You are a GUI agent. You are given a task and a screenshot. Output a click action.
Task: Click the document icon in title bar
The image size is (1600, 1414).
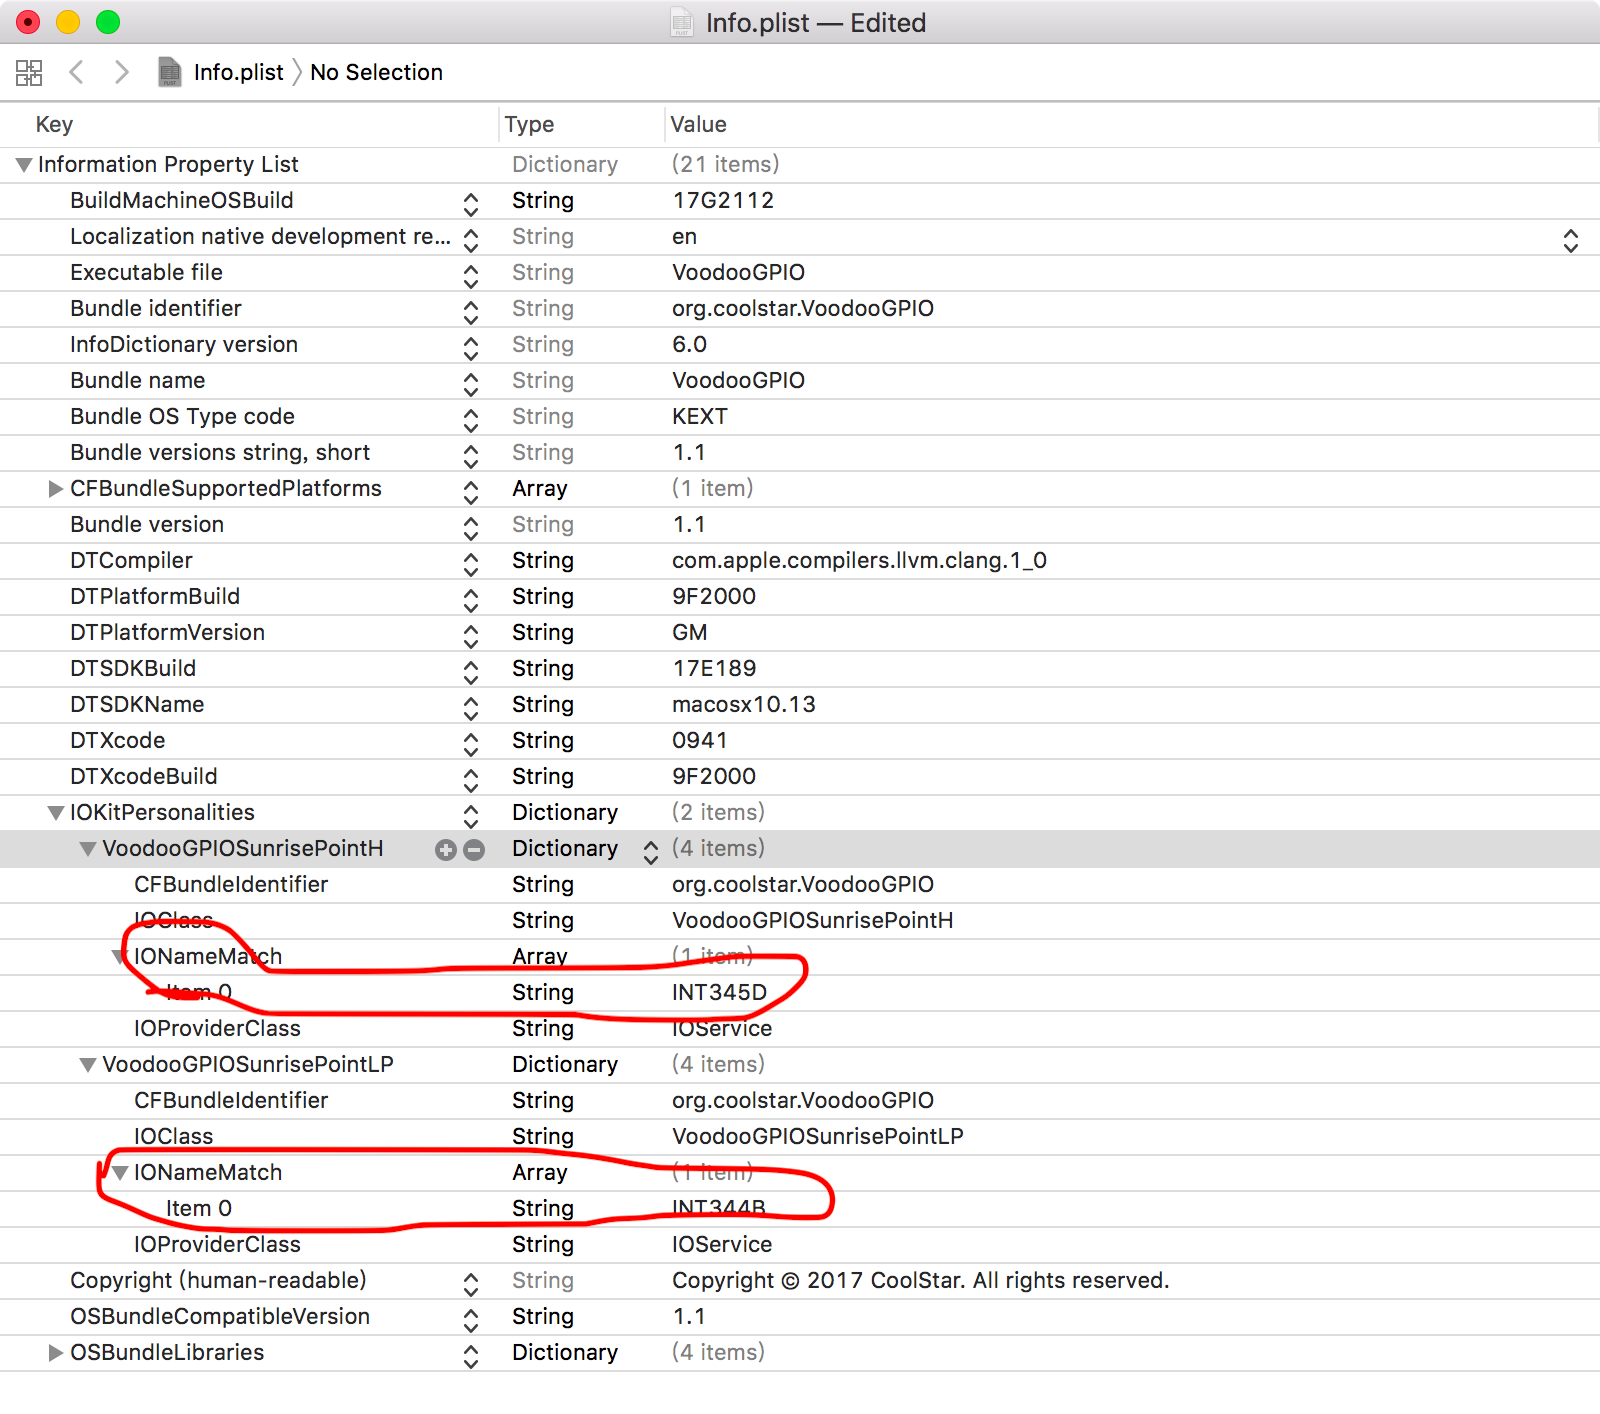pyautogui.click(x=682, y=22)
